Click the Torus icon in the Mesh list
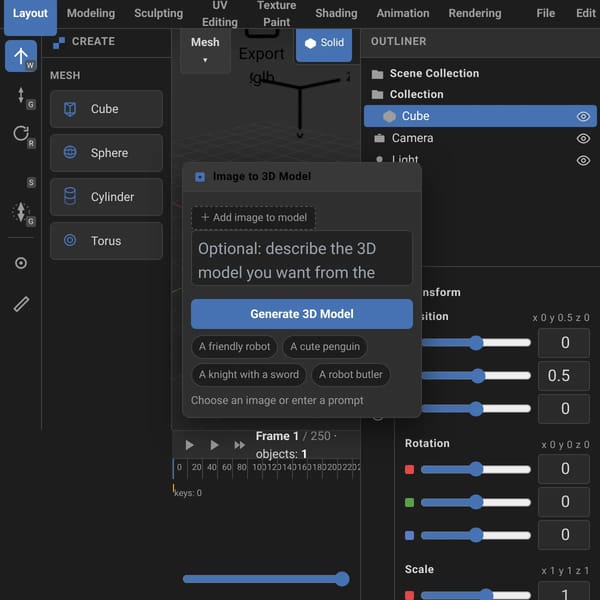The width and height of the screenshot is (600, 600). coord(70,240)
